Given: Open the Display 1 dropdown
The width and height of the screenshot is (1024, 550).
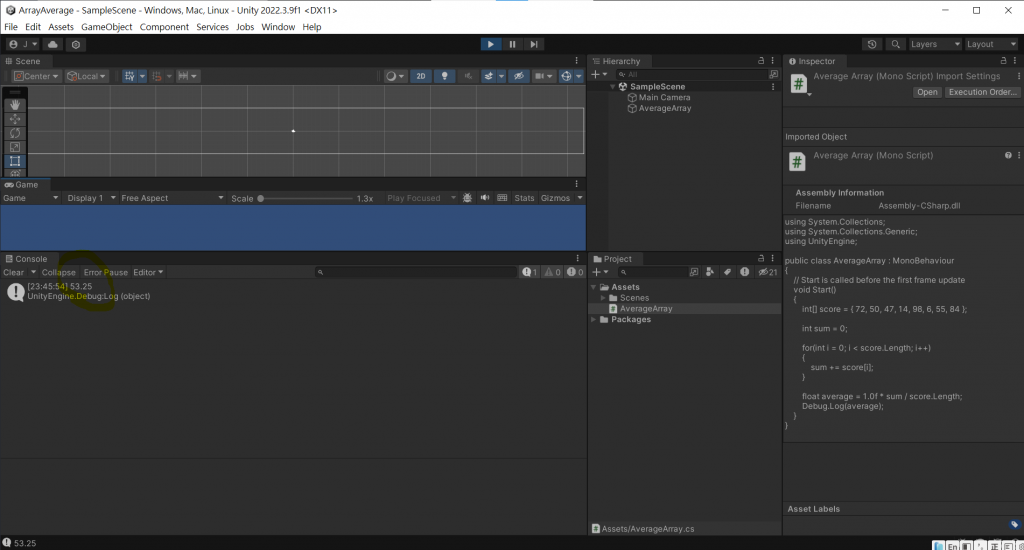Looking at the screenshot, I should [91, 198].
